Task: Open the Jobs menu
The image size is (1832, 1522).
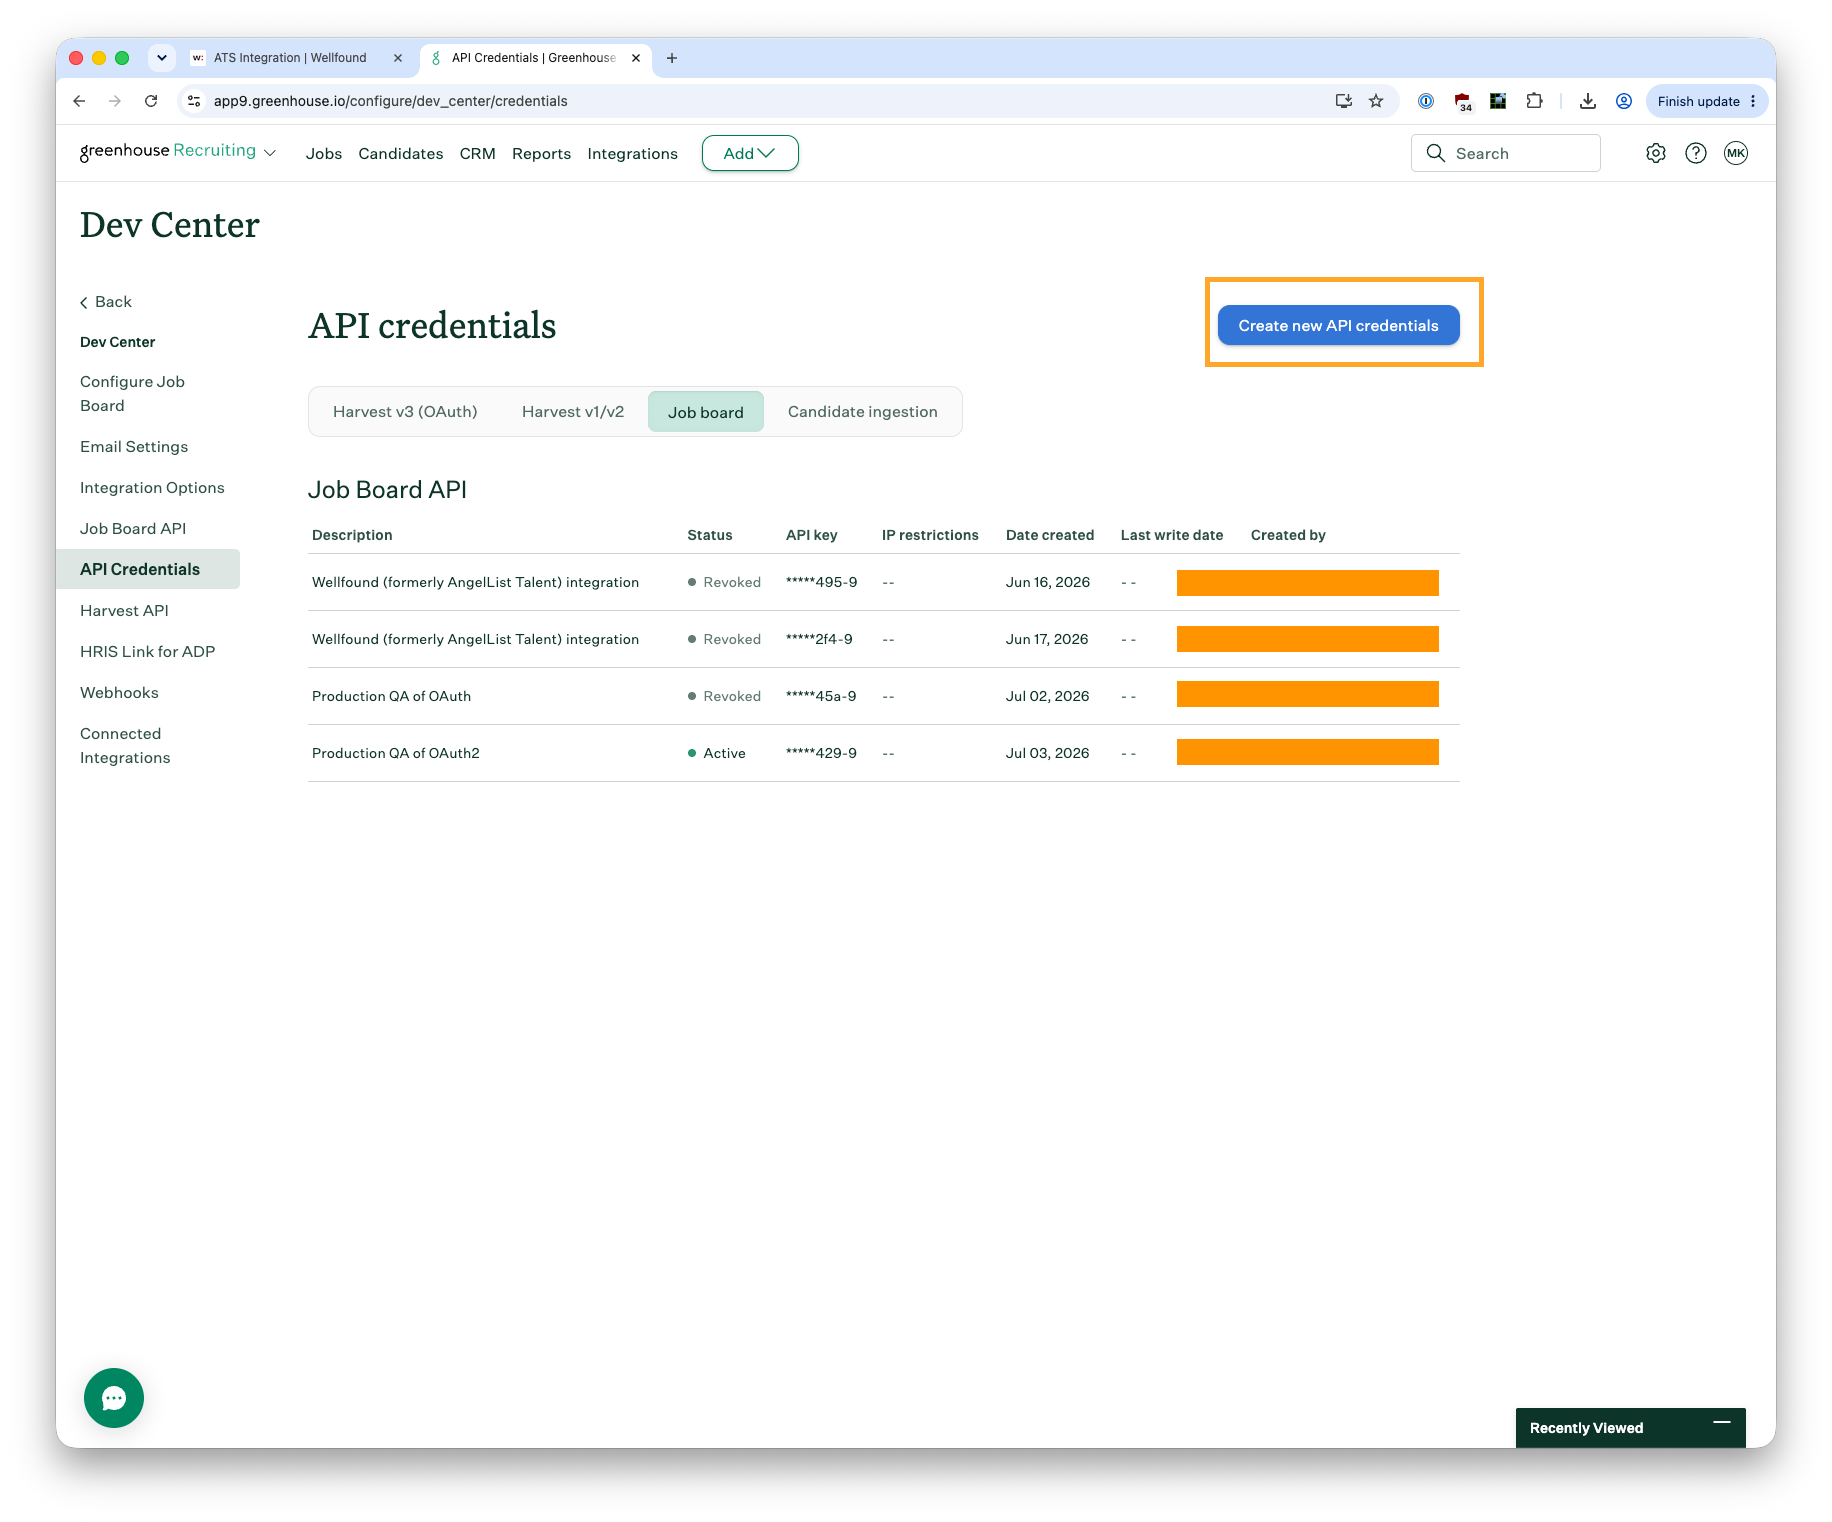Action: (324, 154)
